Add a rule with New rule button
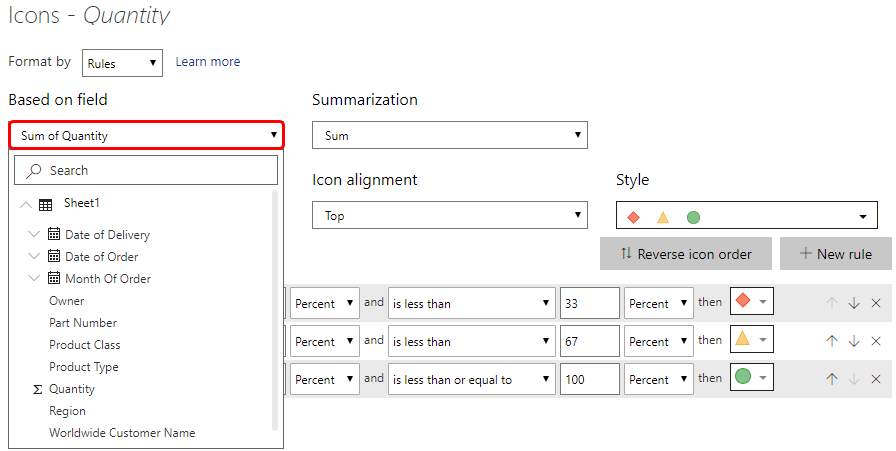 click(x=835, y=254)
